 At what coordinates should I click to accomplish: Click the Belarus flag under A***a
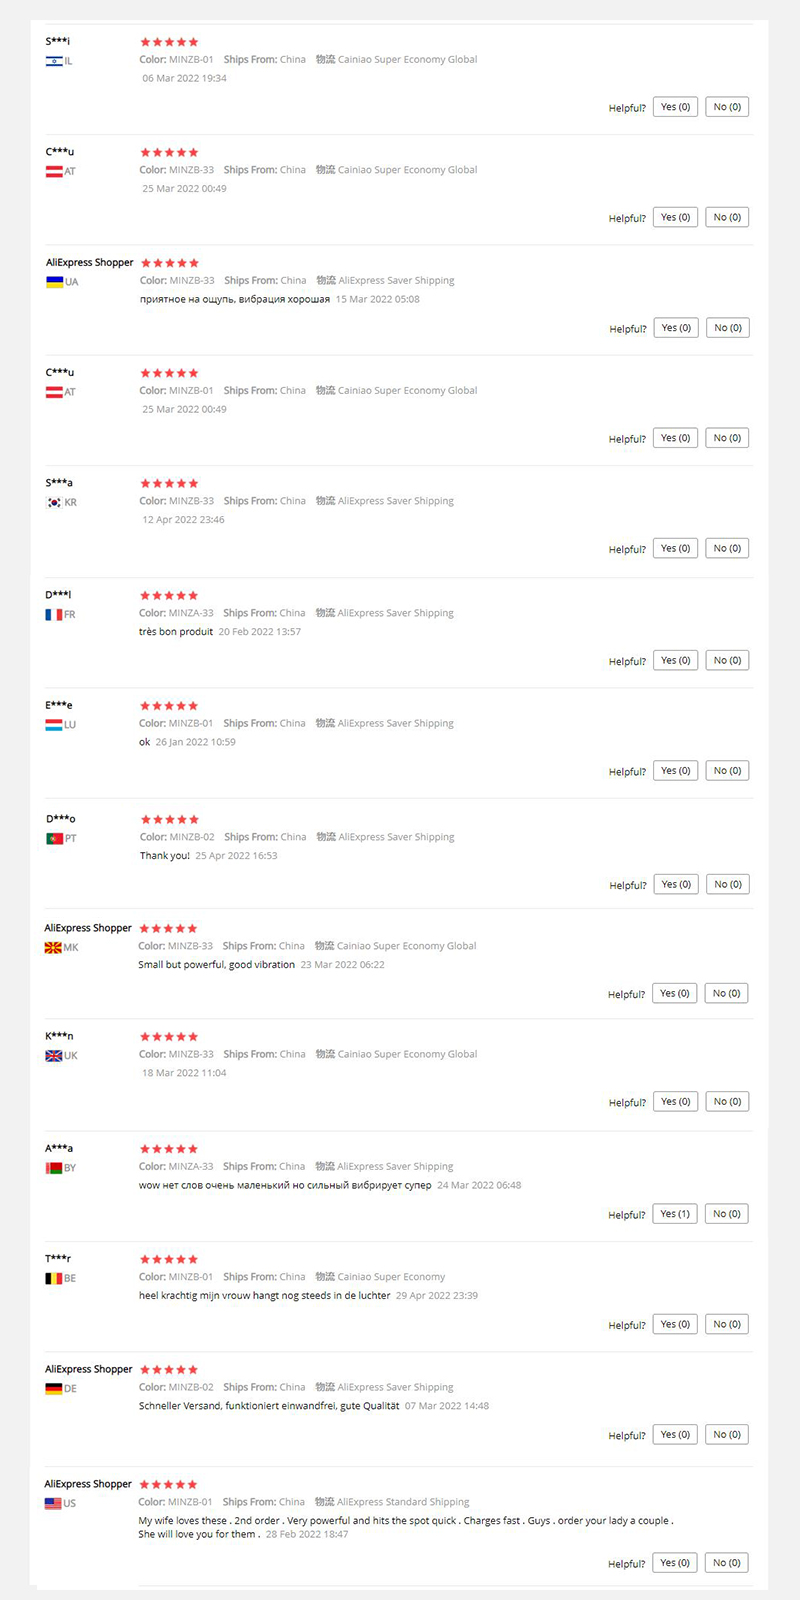[x=54, y=1167]
